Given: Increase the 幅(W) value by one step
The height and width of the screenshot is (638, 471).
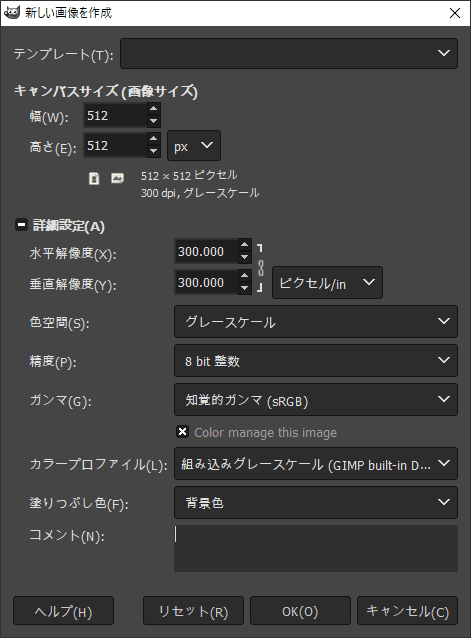Looking at the screenshot, I should 153,109.
